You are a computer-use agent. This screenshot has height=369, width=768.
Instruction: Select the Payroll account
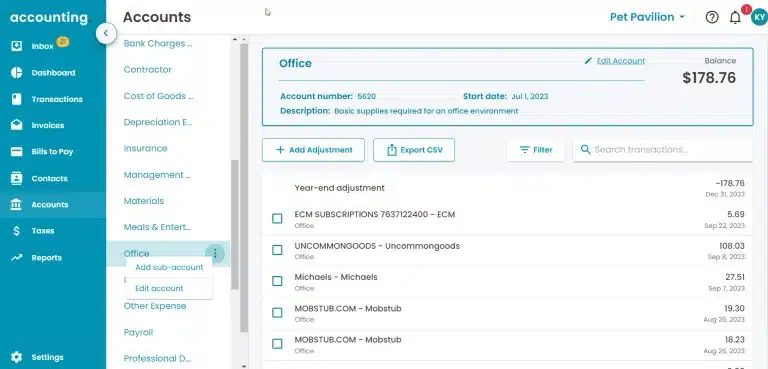pos(138,332)
